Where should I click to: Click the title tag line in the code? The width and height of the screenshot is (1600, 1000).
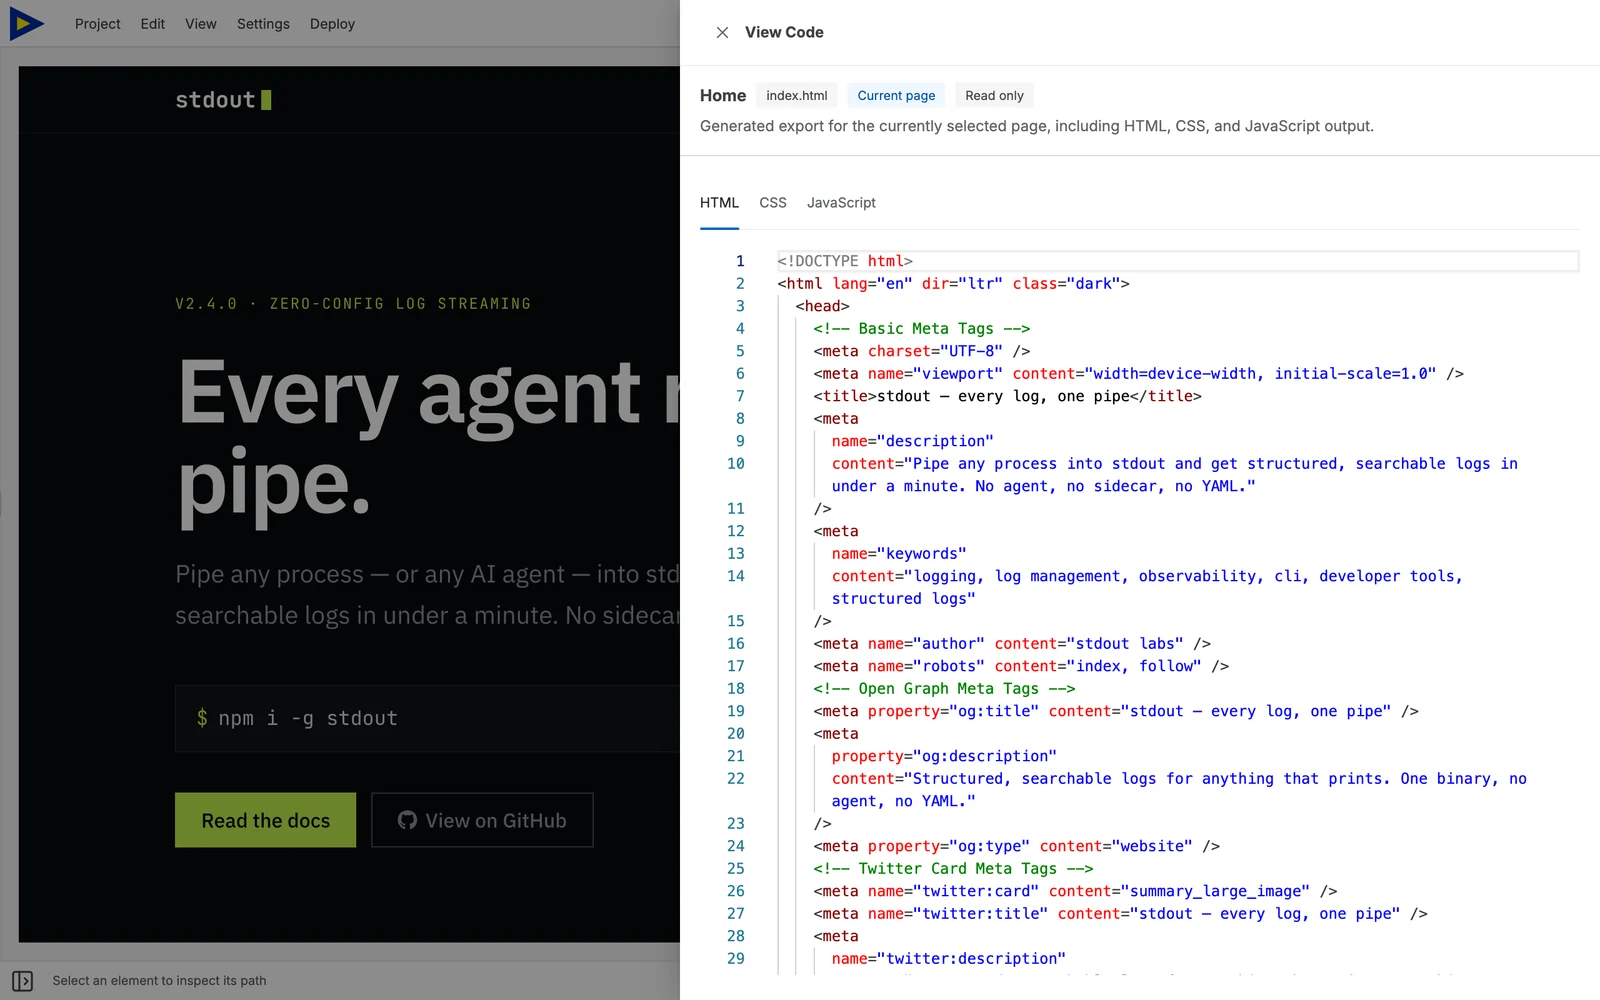1007,396
